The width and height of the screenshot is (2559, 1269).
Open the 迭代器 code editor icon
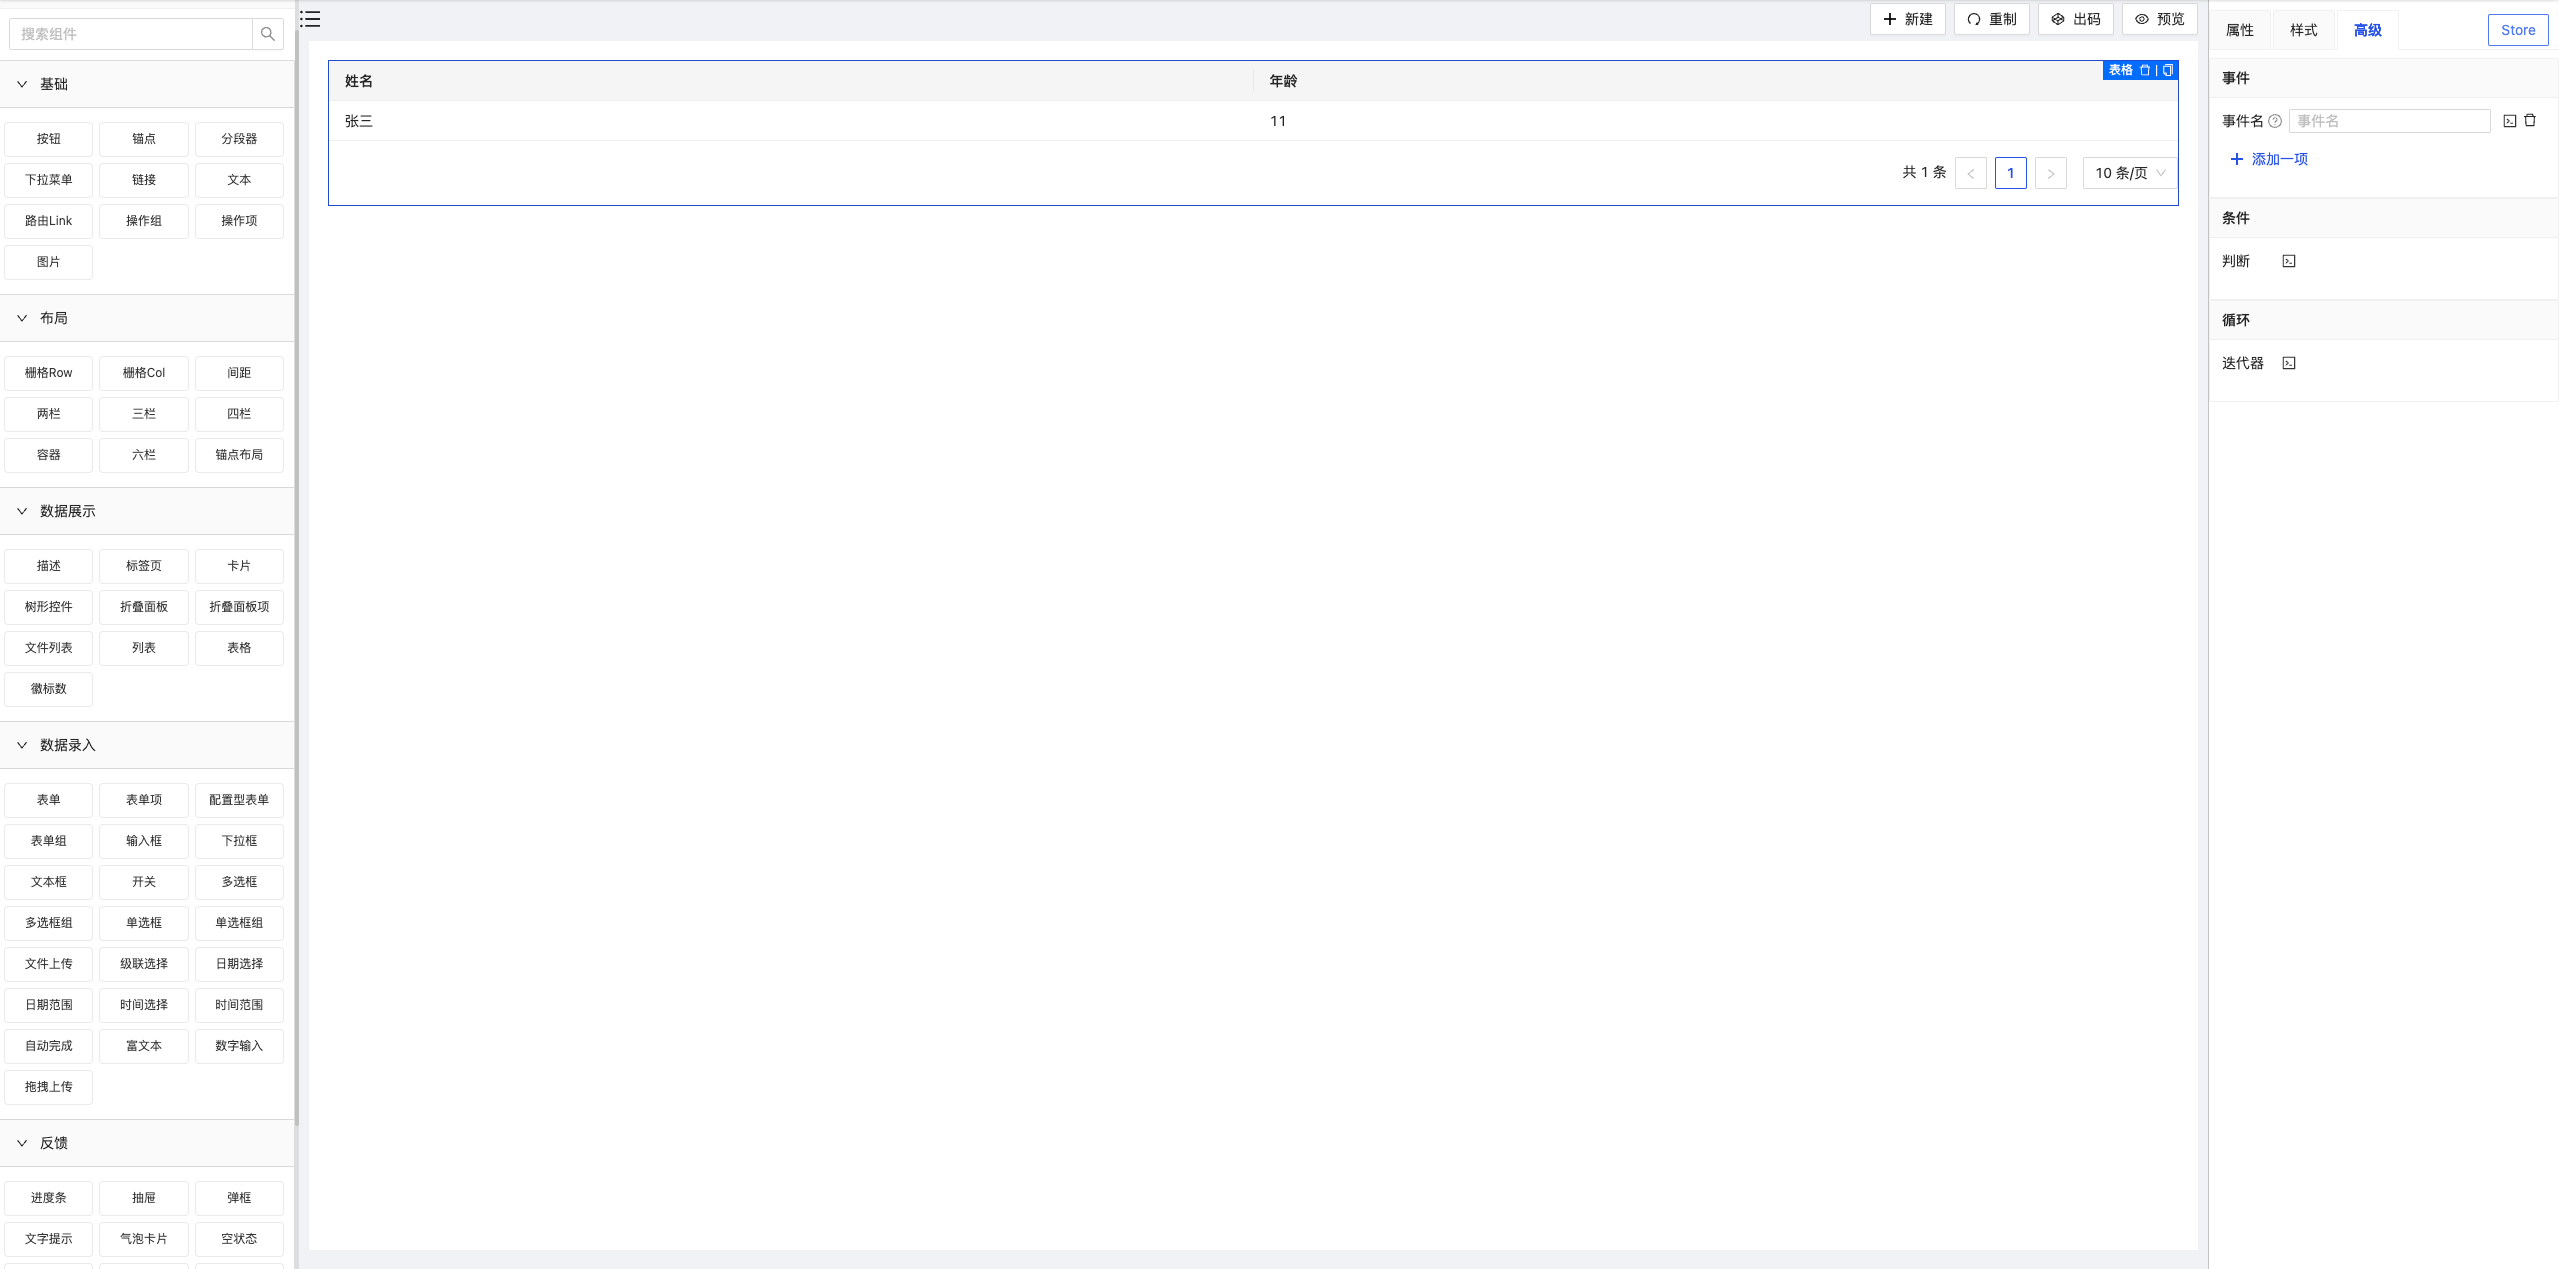(2289, 363)
